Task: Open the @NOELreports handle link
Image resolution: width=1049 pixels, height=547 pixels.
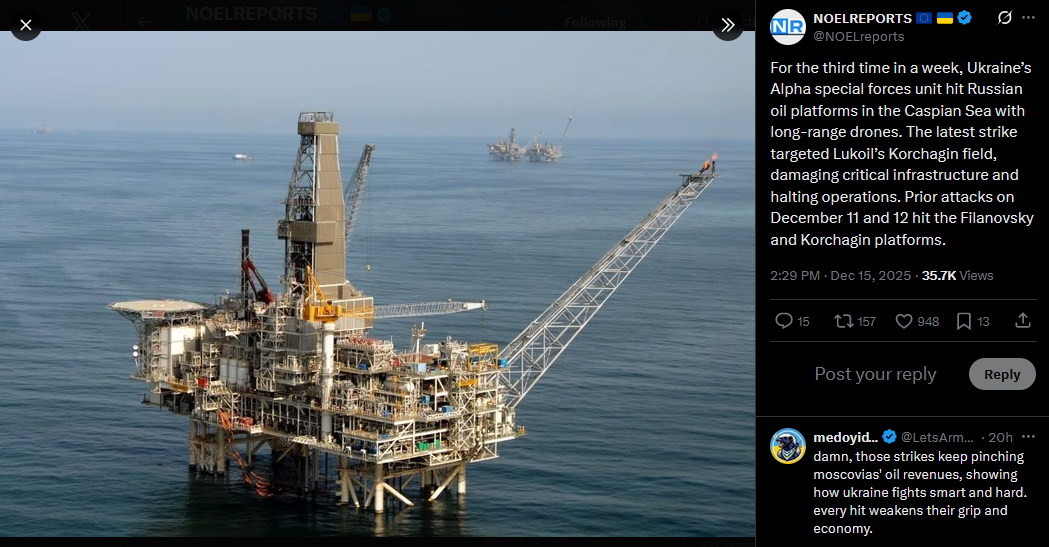Action: click(x=858, y=37)
